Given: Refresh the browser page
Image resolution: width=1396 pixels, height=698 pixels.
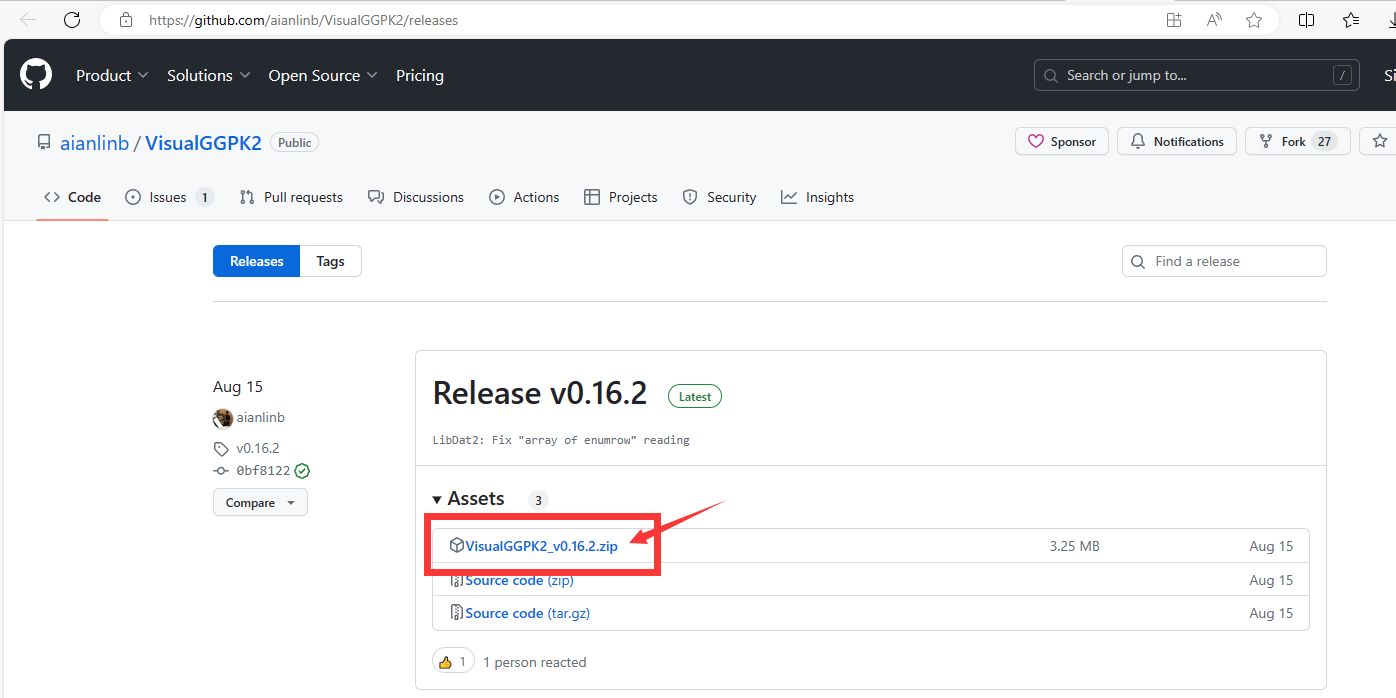Looking at the screenshot, I should pyautogui.click(x=72, y=20).
